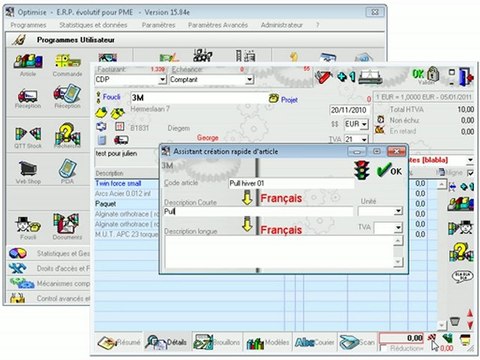The width and height of the screenshot is (480, 360).
Task: Switch to the Scan tab
Action: click(357, 342)
